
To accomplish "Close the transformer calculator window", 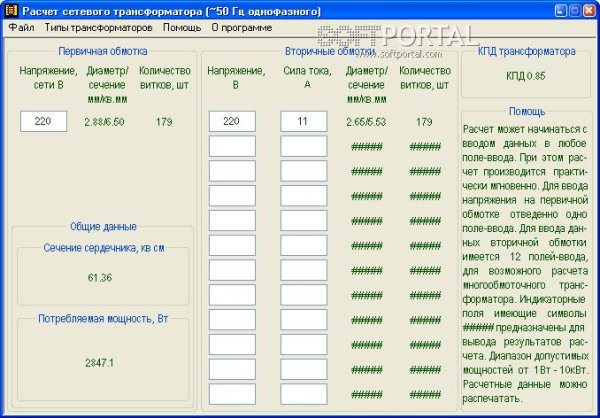I will point(589,11).
